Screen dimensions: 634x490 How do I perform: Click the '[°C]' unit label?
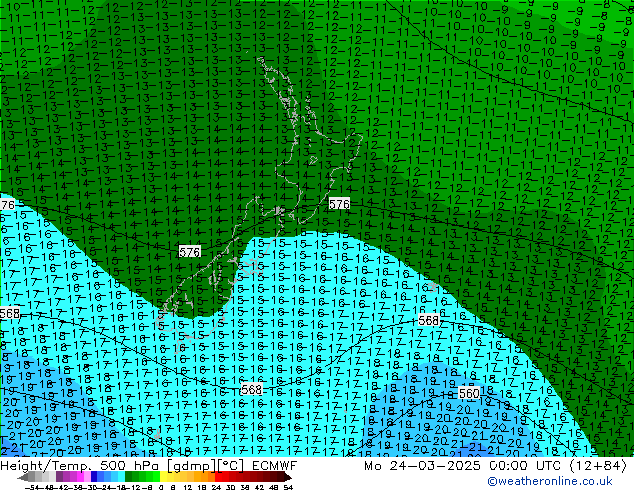(x=230, y=466)
